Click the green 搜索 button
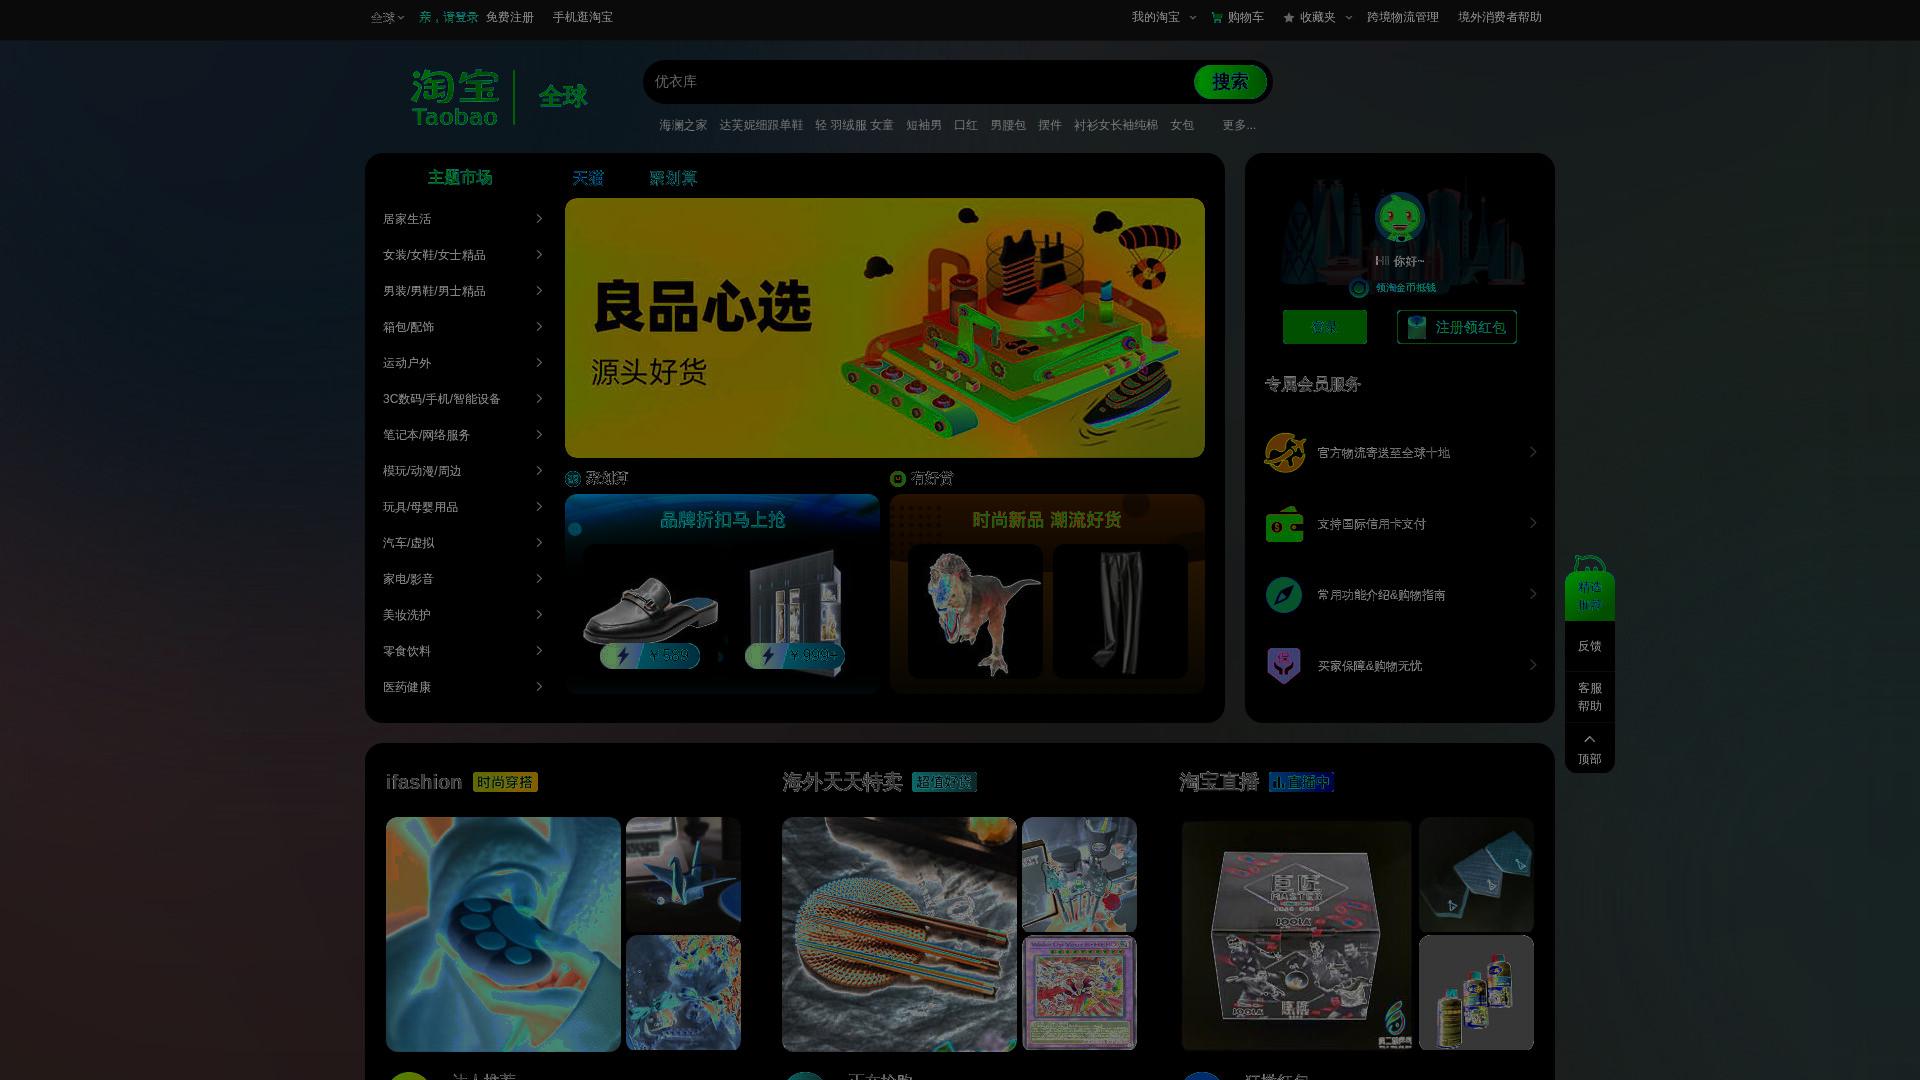The width and height of the screenshot is (1920, 1080). [x=1230, y=82]
